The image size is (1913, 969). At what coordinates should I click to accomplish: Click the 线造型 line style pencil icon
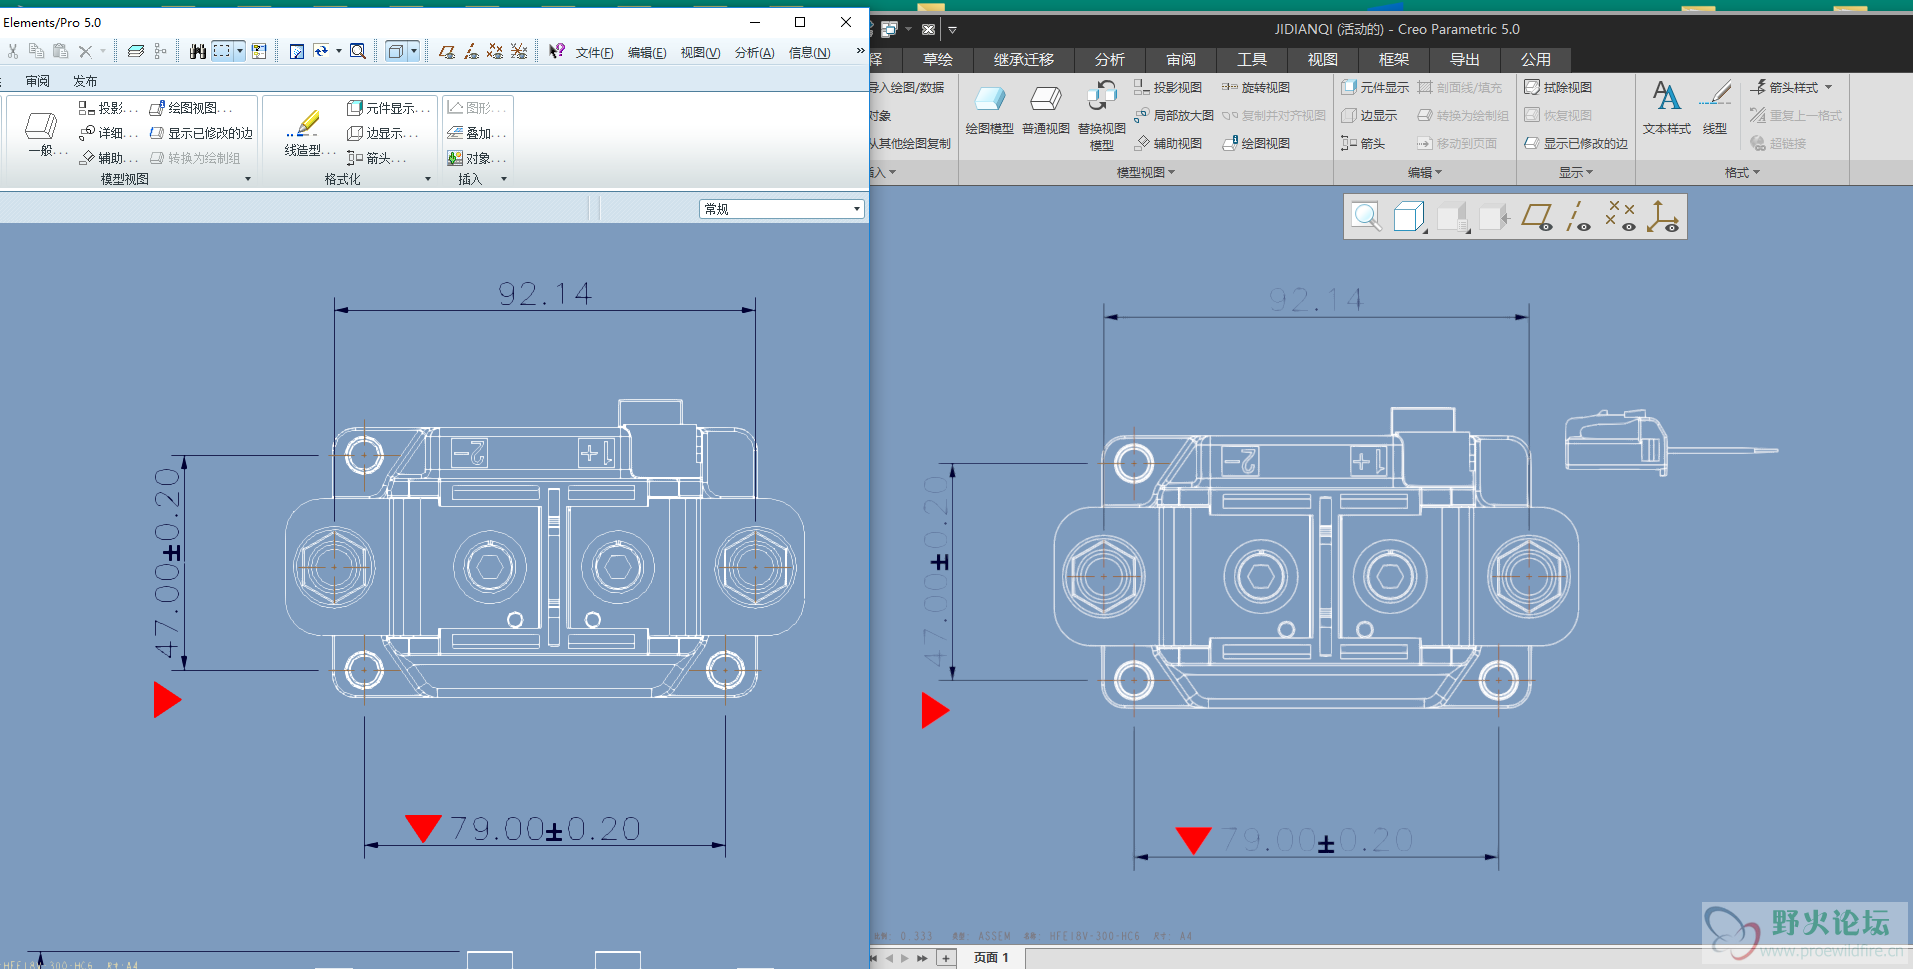point(303,124)
